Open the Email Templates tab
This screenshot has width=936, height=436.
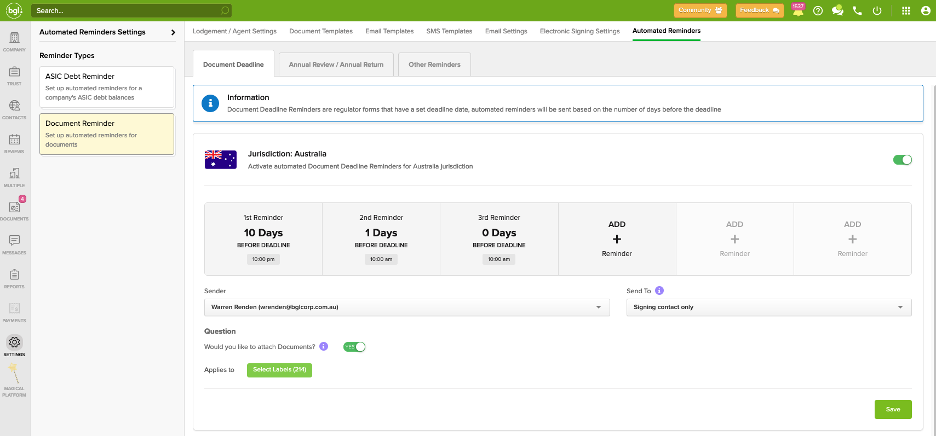pyautogui.click(x=391, y=31)
